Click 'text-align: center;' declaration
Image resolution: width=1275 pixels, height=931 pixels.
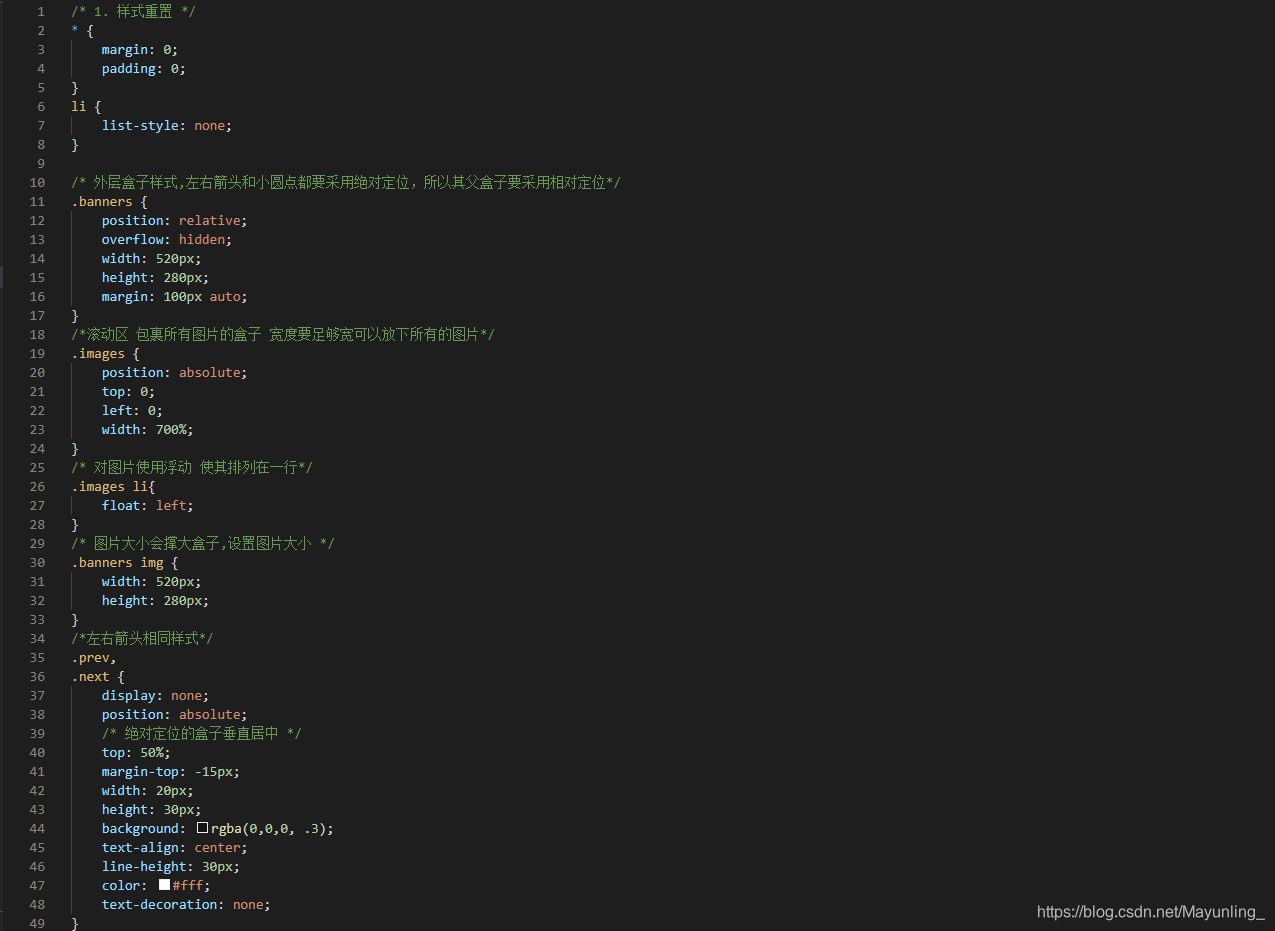[x=175, y=847]
